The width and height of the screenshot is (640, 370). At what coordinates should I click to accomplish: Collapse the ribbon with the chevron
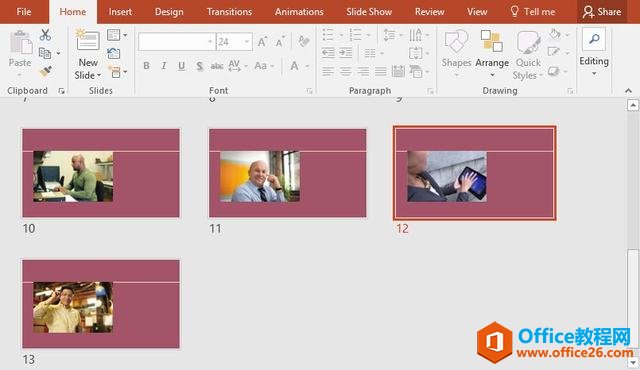click(628, 91)
